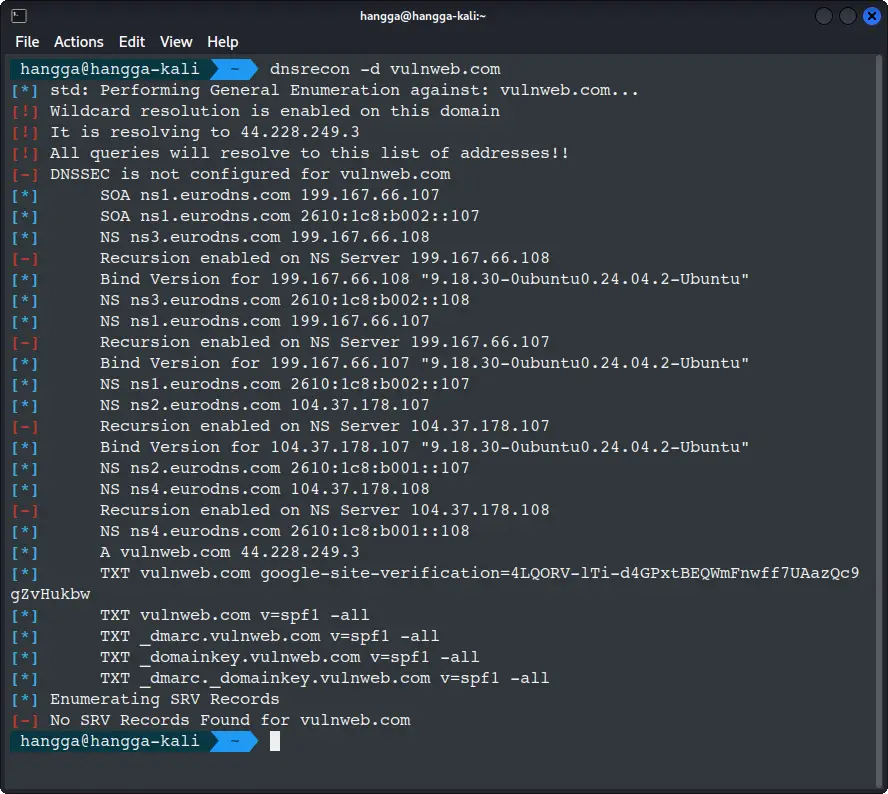Open the View menu
This screenshot has width=888, height=794.
point(176,42)
